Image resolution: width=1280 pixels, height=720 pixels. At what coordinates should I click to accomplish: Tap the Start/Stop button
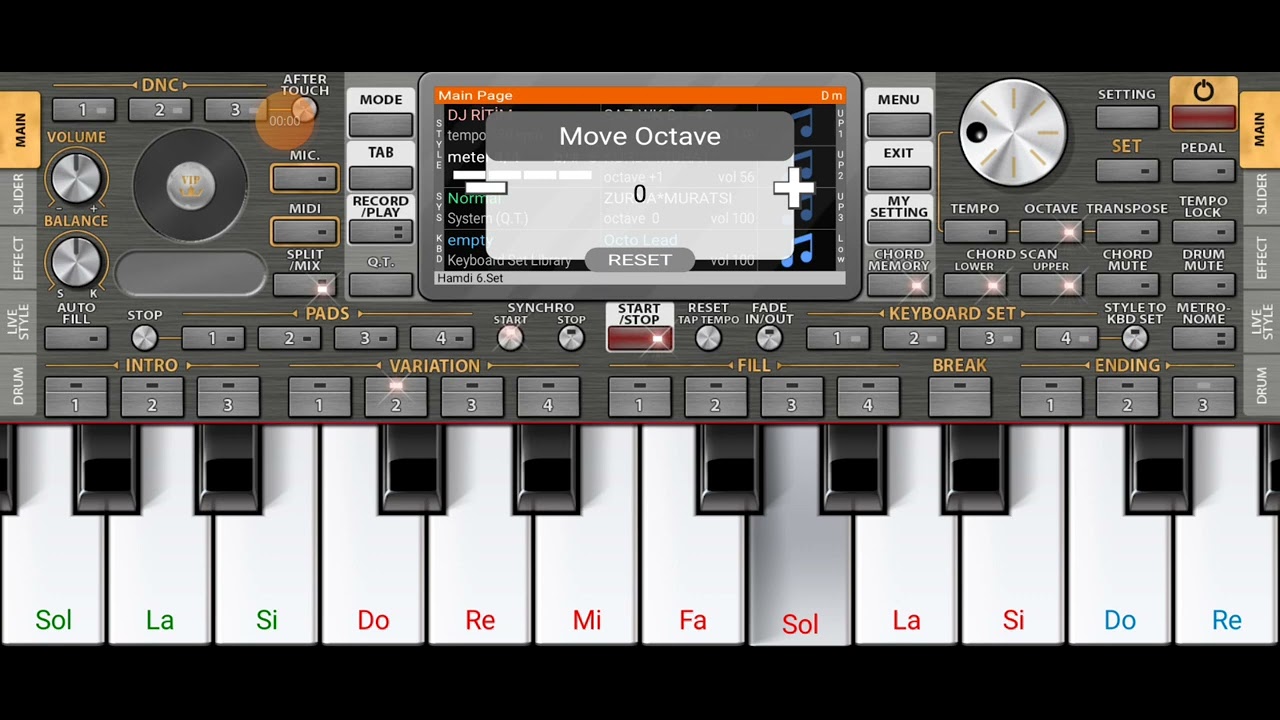click(639, 338)
